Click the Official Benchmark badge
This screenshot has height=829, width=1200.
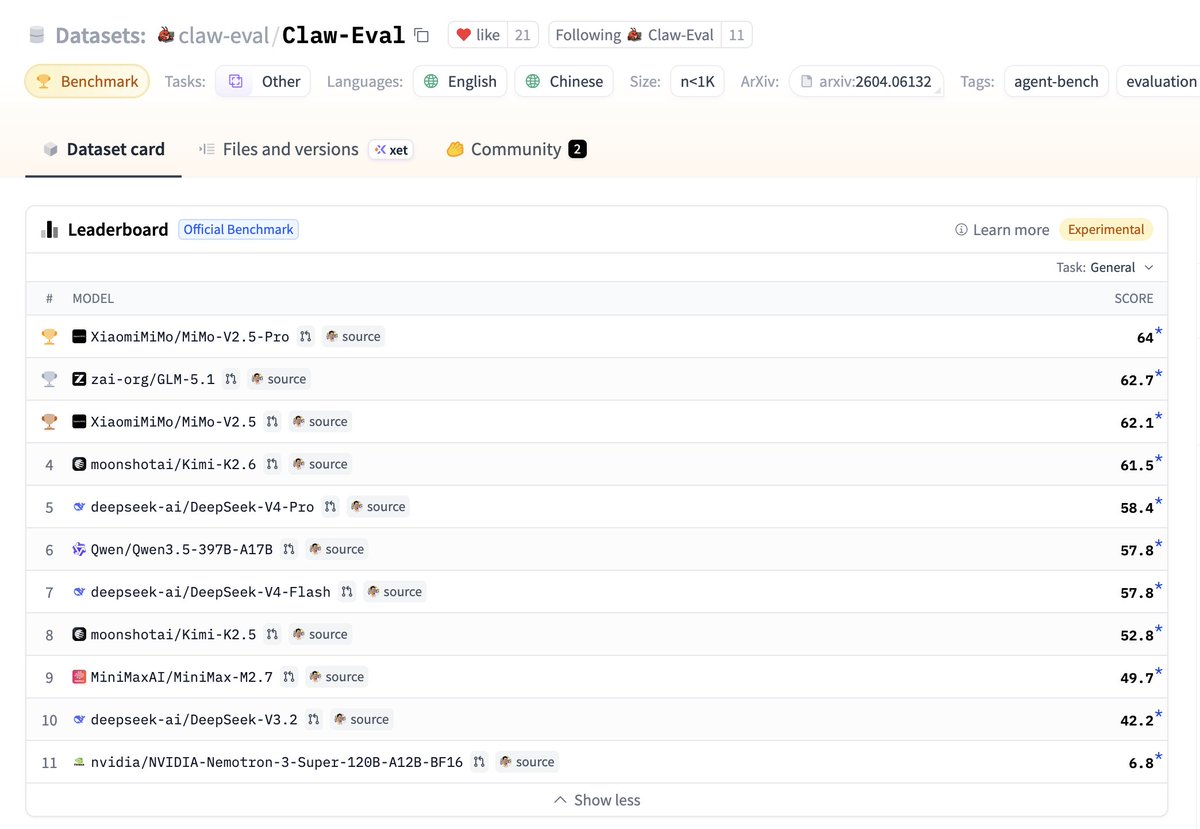pyautogui.click(x=238, y=229)
